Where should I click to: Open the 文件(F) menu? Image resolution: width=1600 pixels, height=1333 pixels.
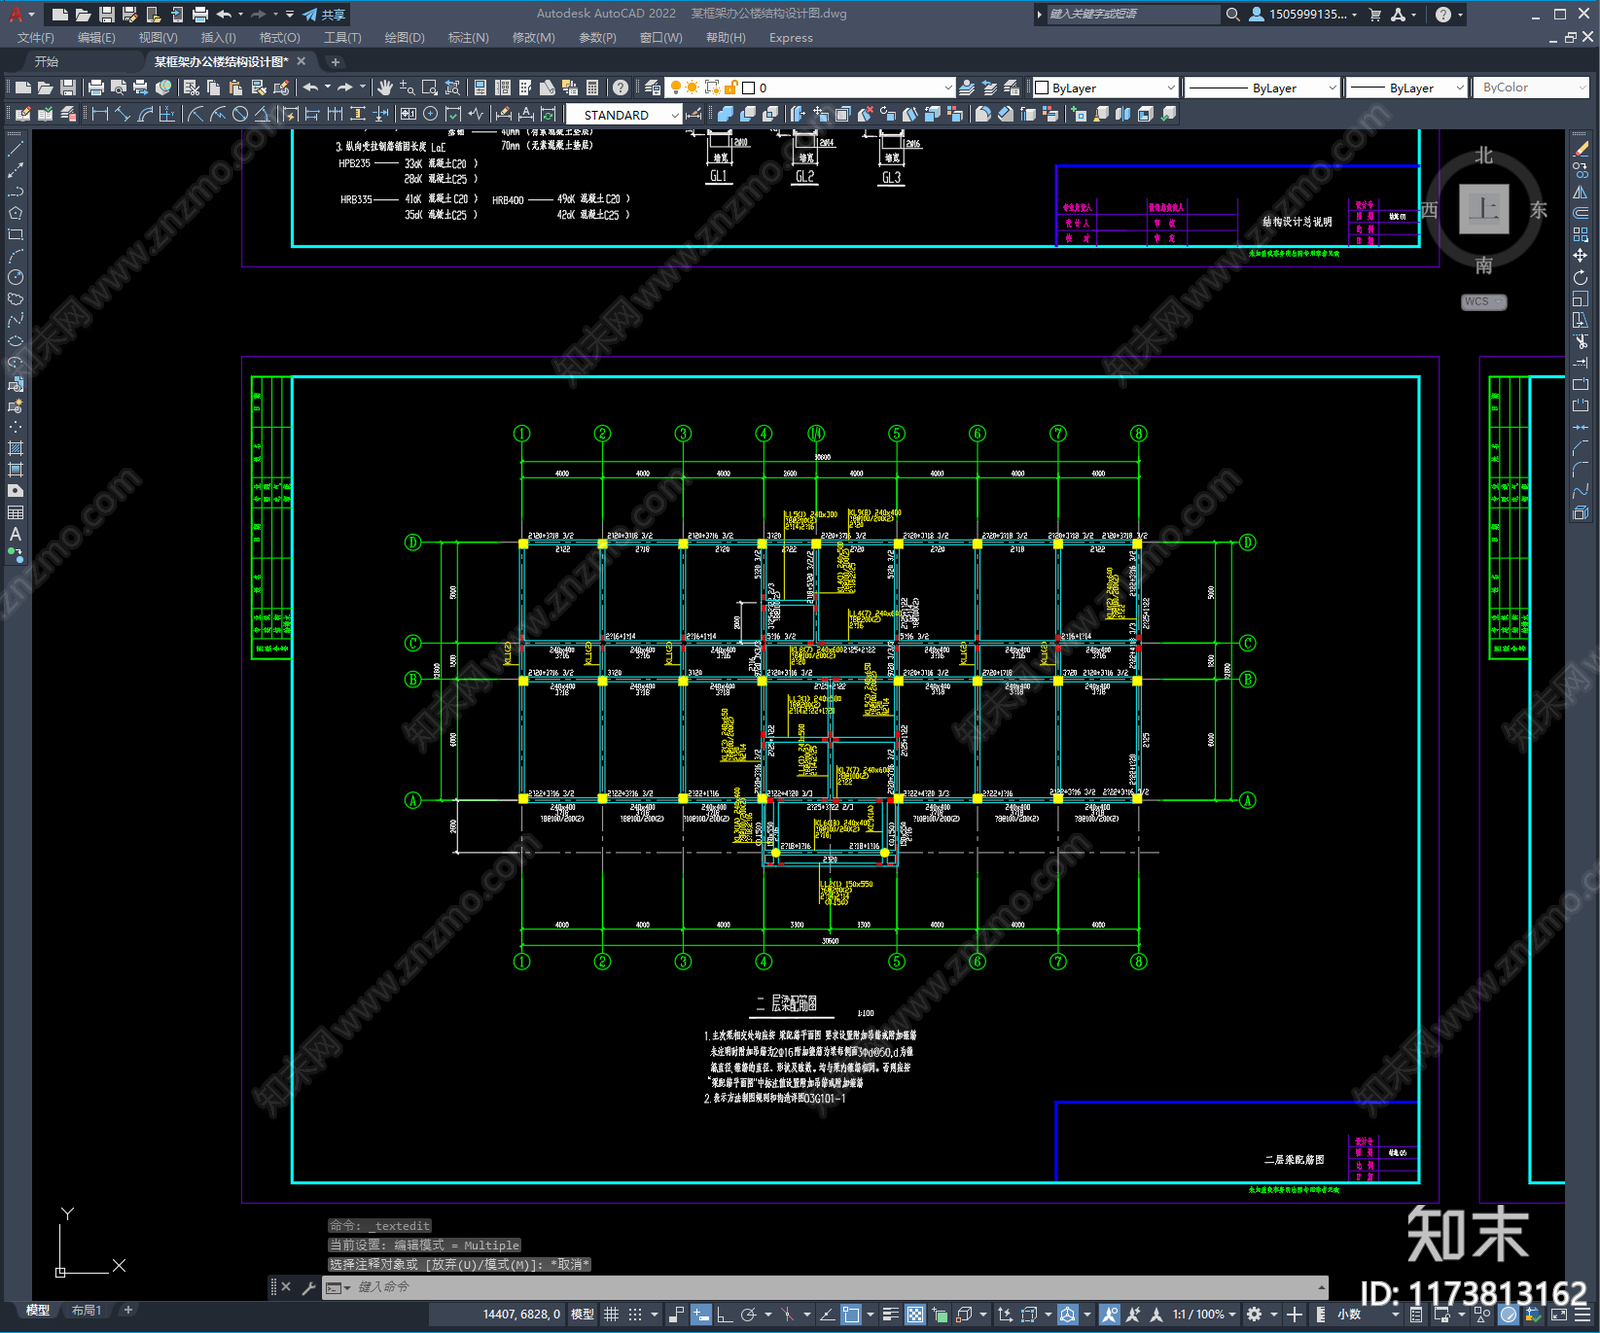(x=35, y=38)
